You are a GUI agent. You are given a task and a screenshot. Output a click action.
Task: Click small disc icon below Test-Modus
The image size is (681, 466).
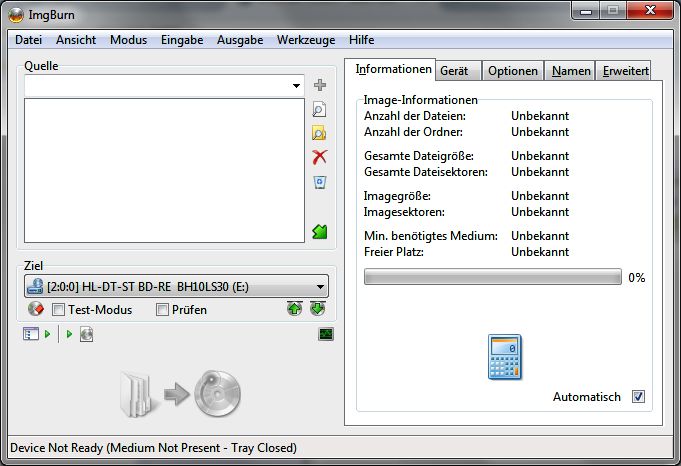pos(86,334)
